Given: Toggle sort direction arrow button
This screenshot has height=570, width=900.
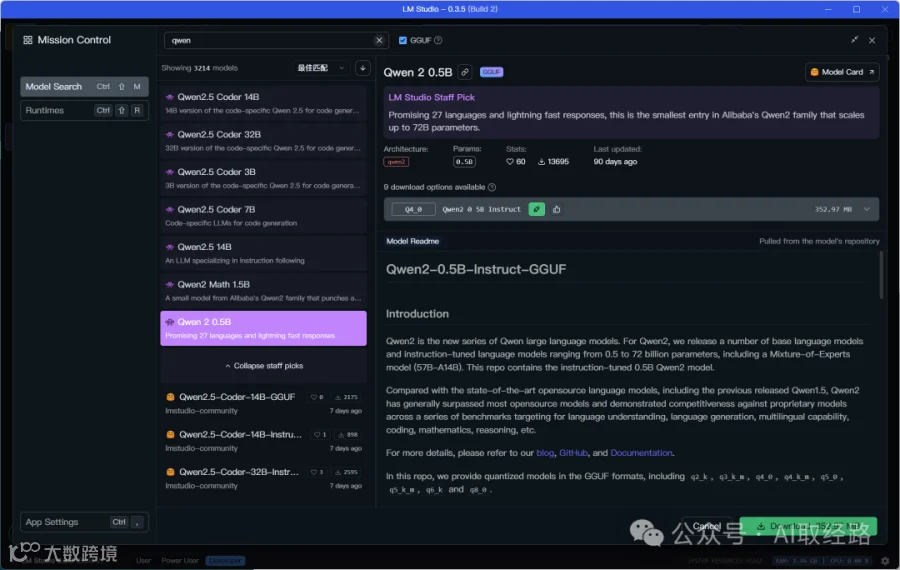Looking at the screenshot, I should point(363,68).
